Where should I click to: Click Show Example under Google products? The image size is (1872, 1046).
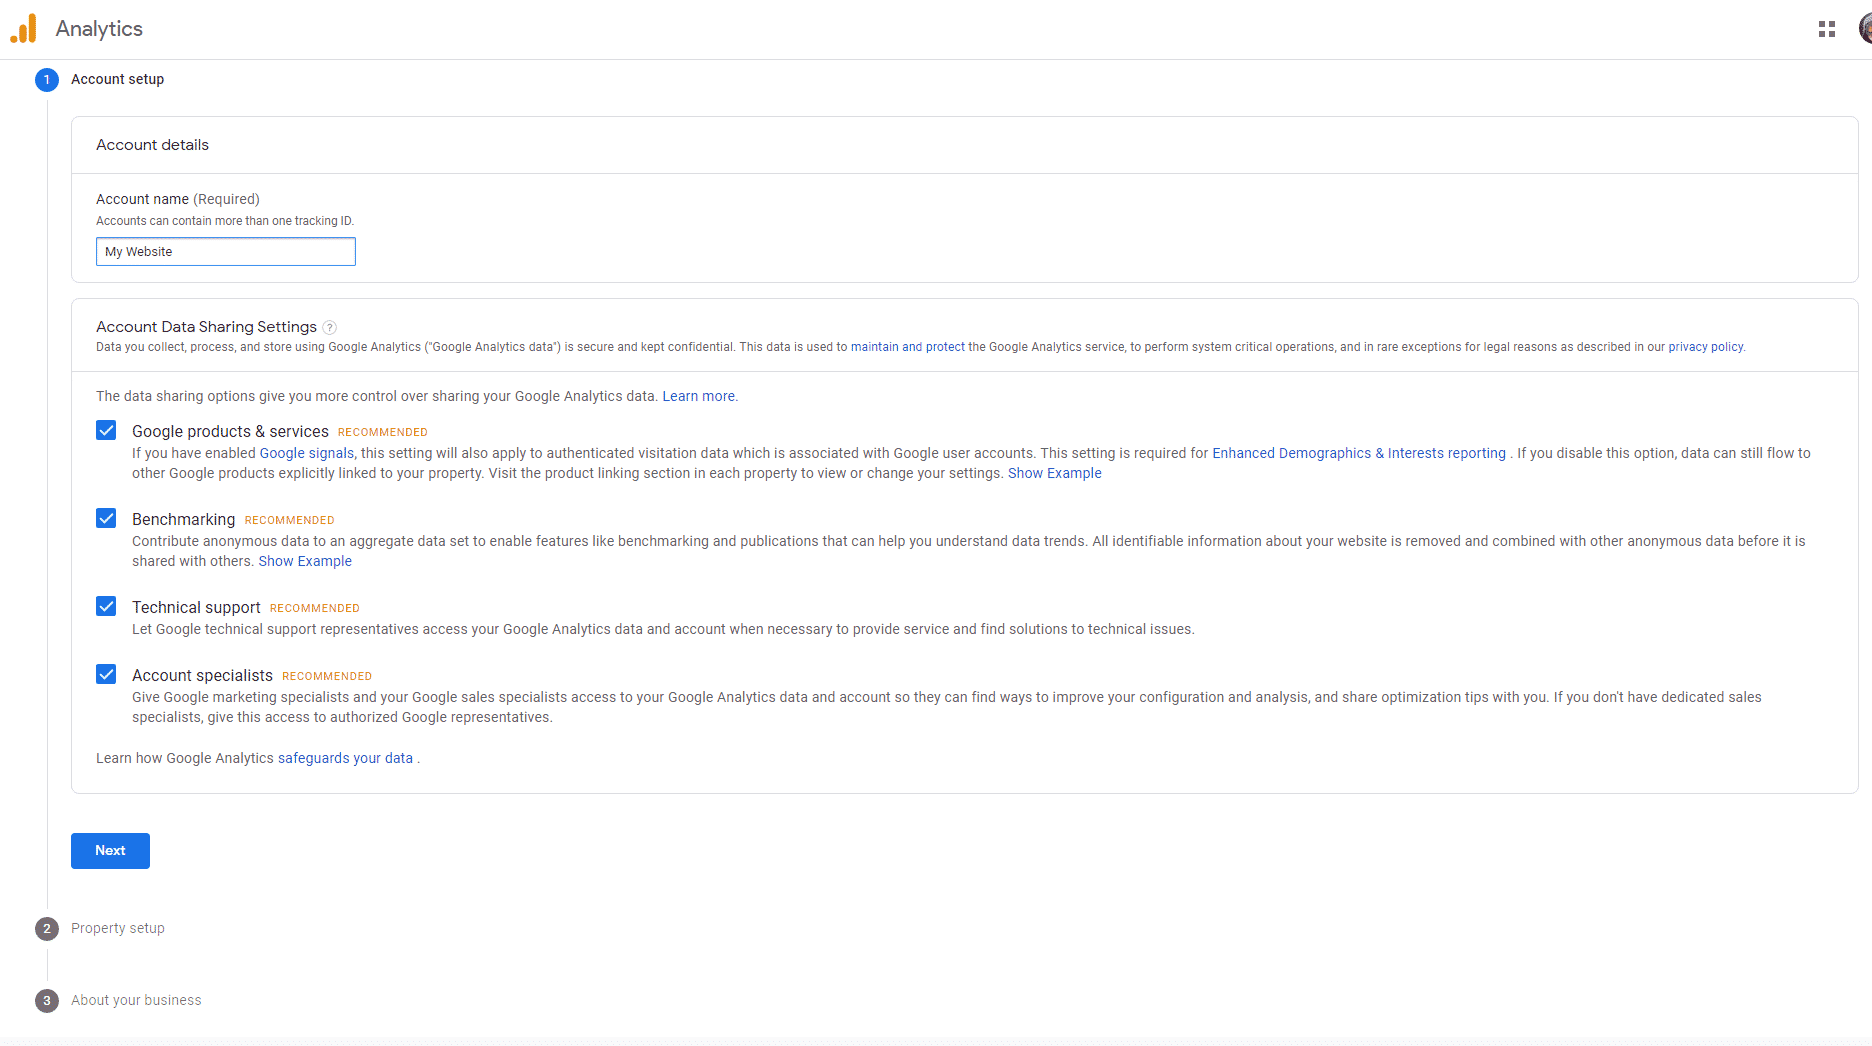point(1055,473)
